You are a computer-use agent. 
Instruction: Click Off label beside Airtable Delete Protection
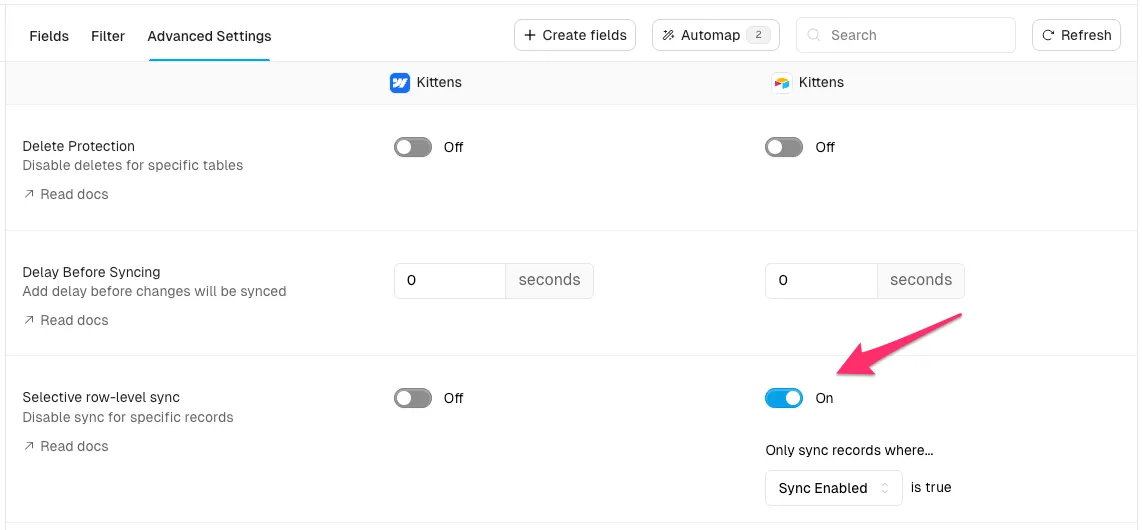825,147
